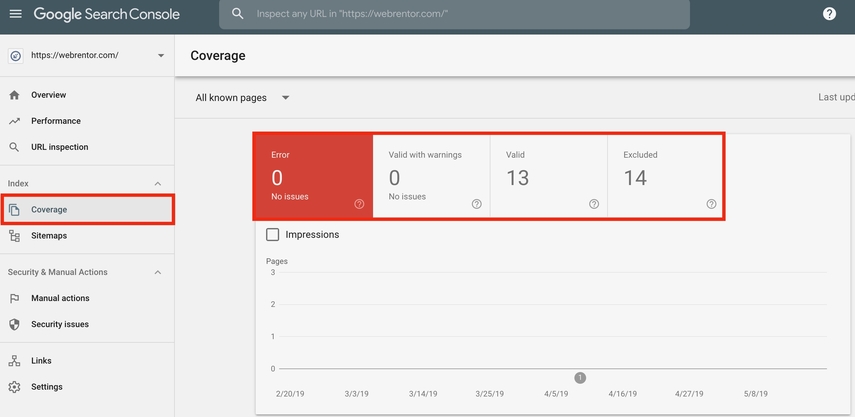Open the webrentor.com property dropdown
The width and height of the screenshot is (855, 417).
pyautogui.click(x=161, y=56)
